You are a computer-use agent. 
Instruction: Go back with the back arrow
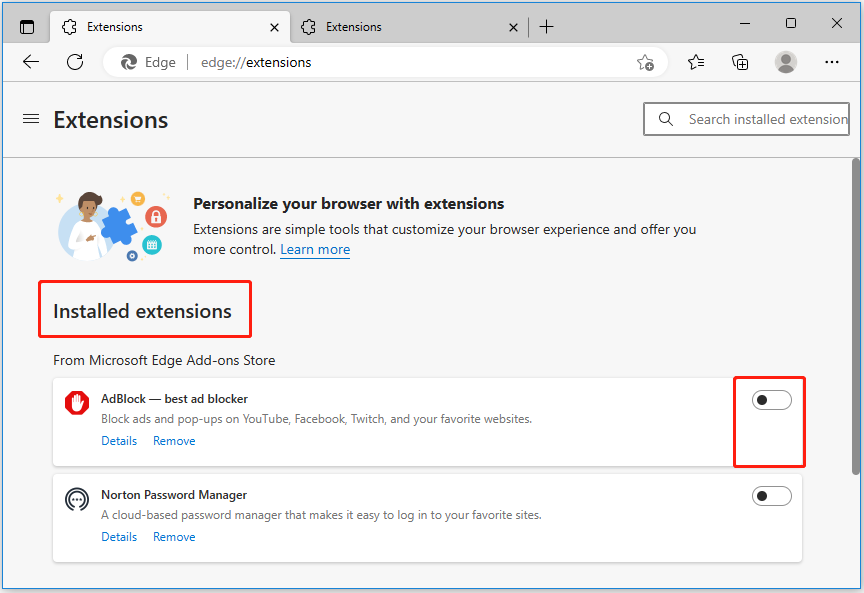(x=31, y=62)
